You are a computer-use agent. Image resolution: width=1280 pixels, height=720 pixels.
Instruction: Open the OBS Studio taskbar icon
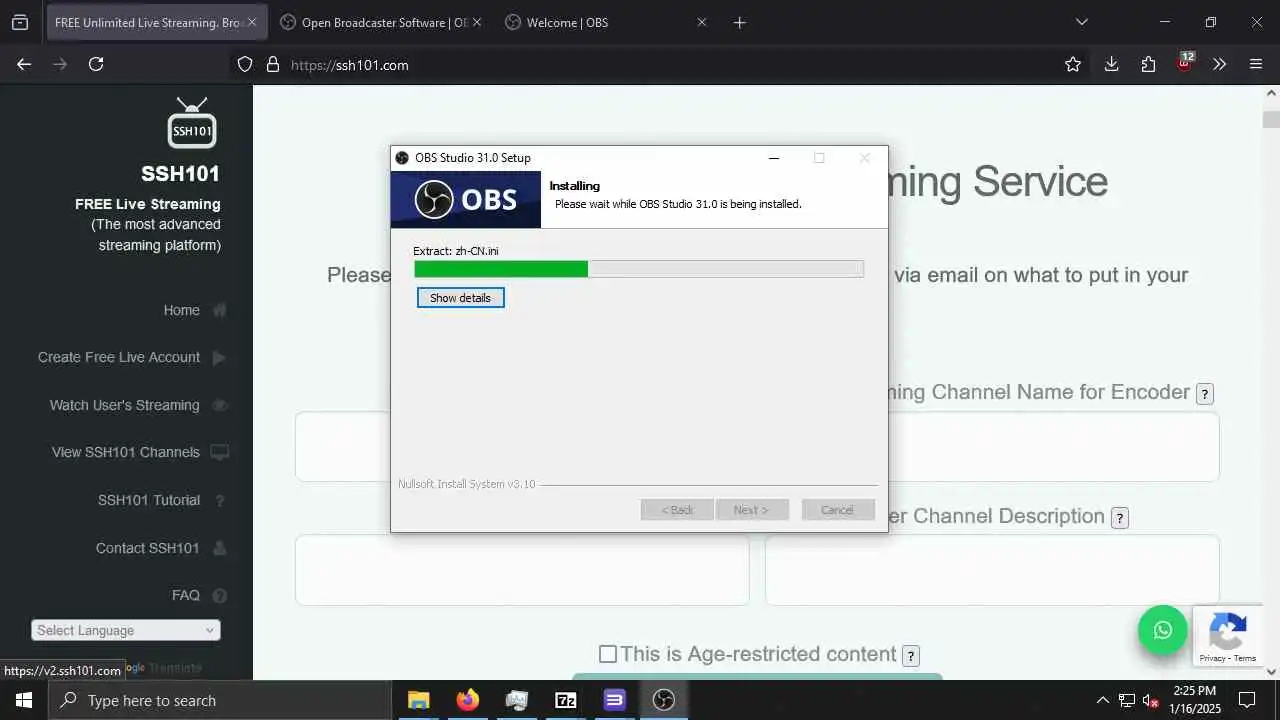(663, 700)
